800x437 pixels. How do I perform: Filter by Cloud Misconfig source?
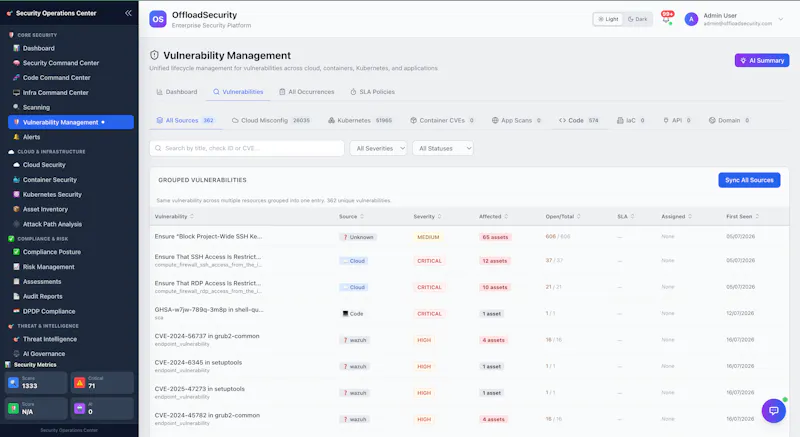tap(271, 120)
